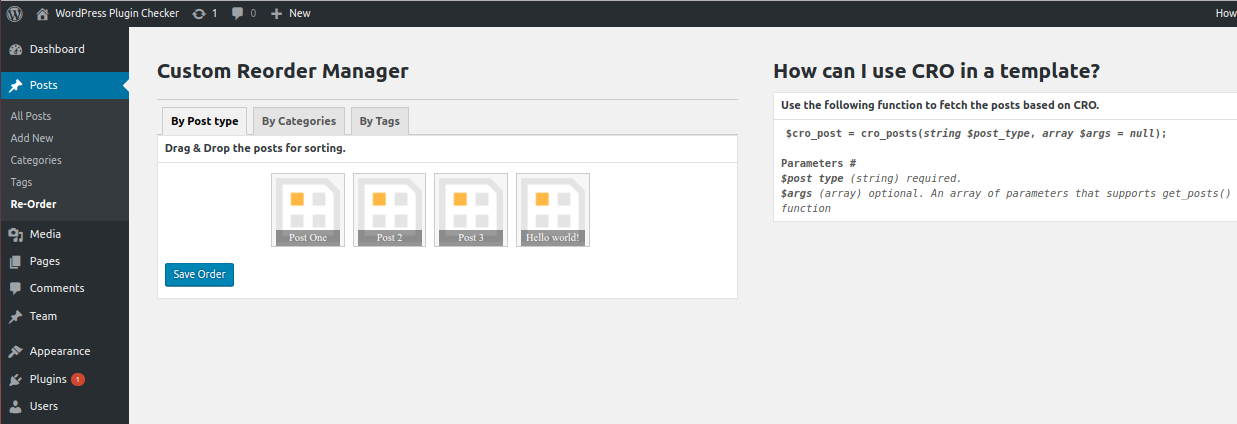This screenshot has height=424, width=1237.
Task: Click the Media icon in sidebar
Action: pos(15,234)
